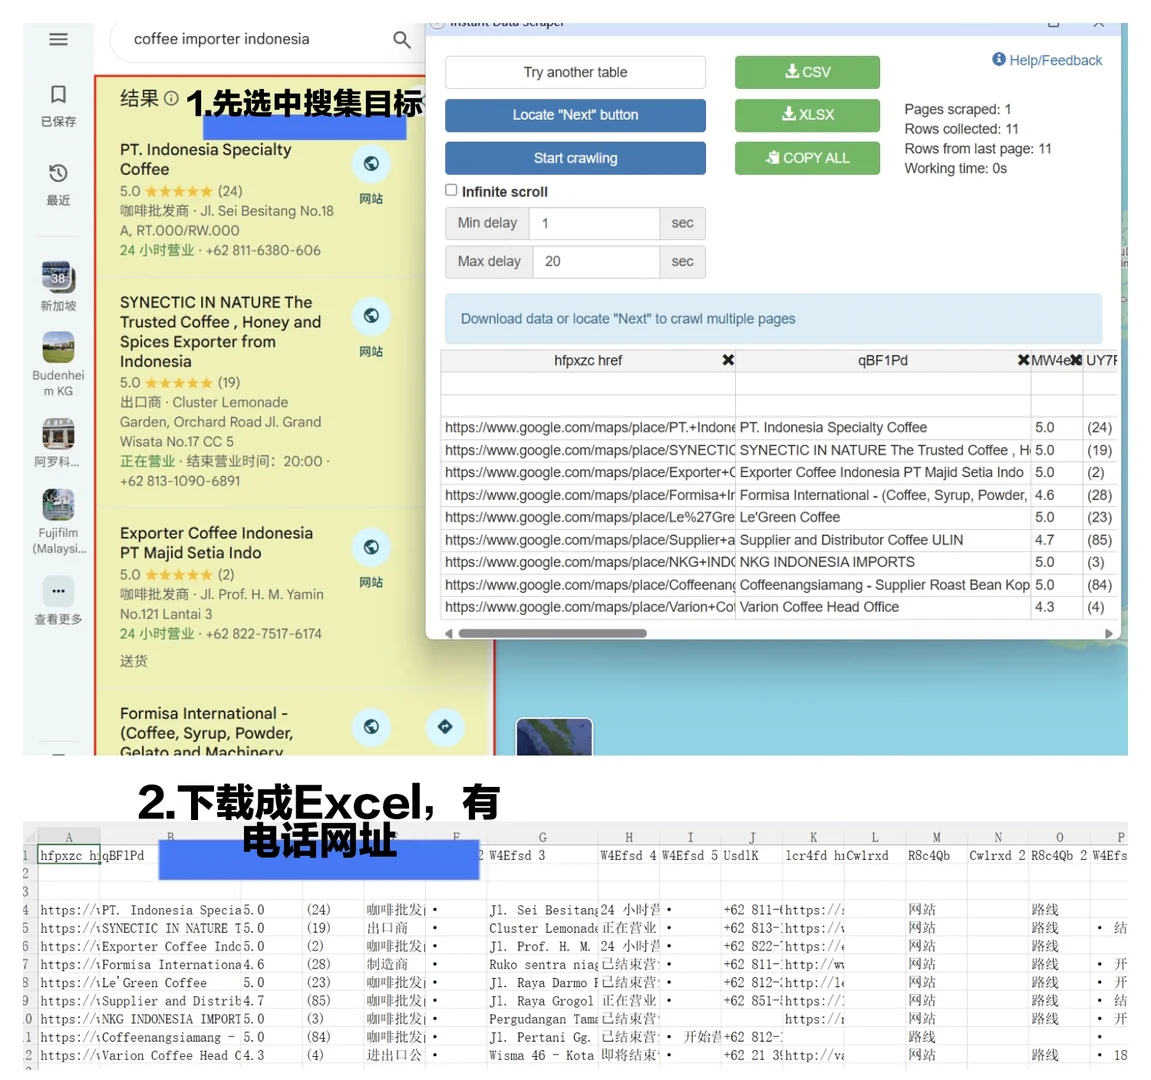Open the Recents history icon
Image resolution: width=1151 pixels, height=1080 pixels.
tap(58, 173)
